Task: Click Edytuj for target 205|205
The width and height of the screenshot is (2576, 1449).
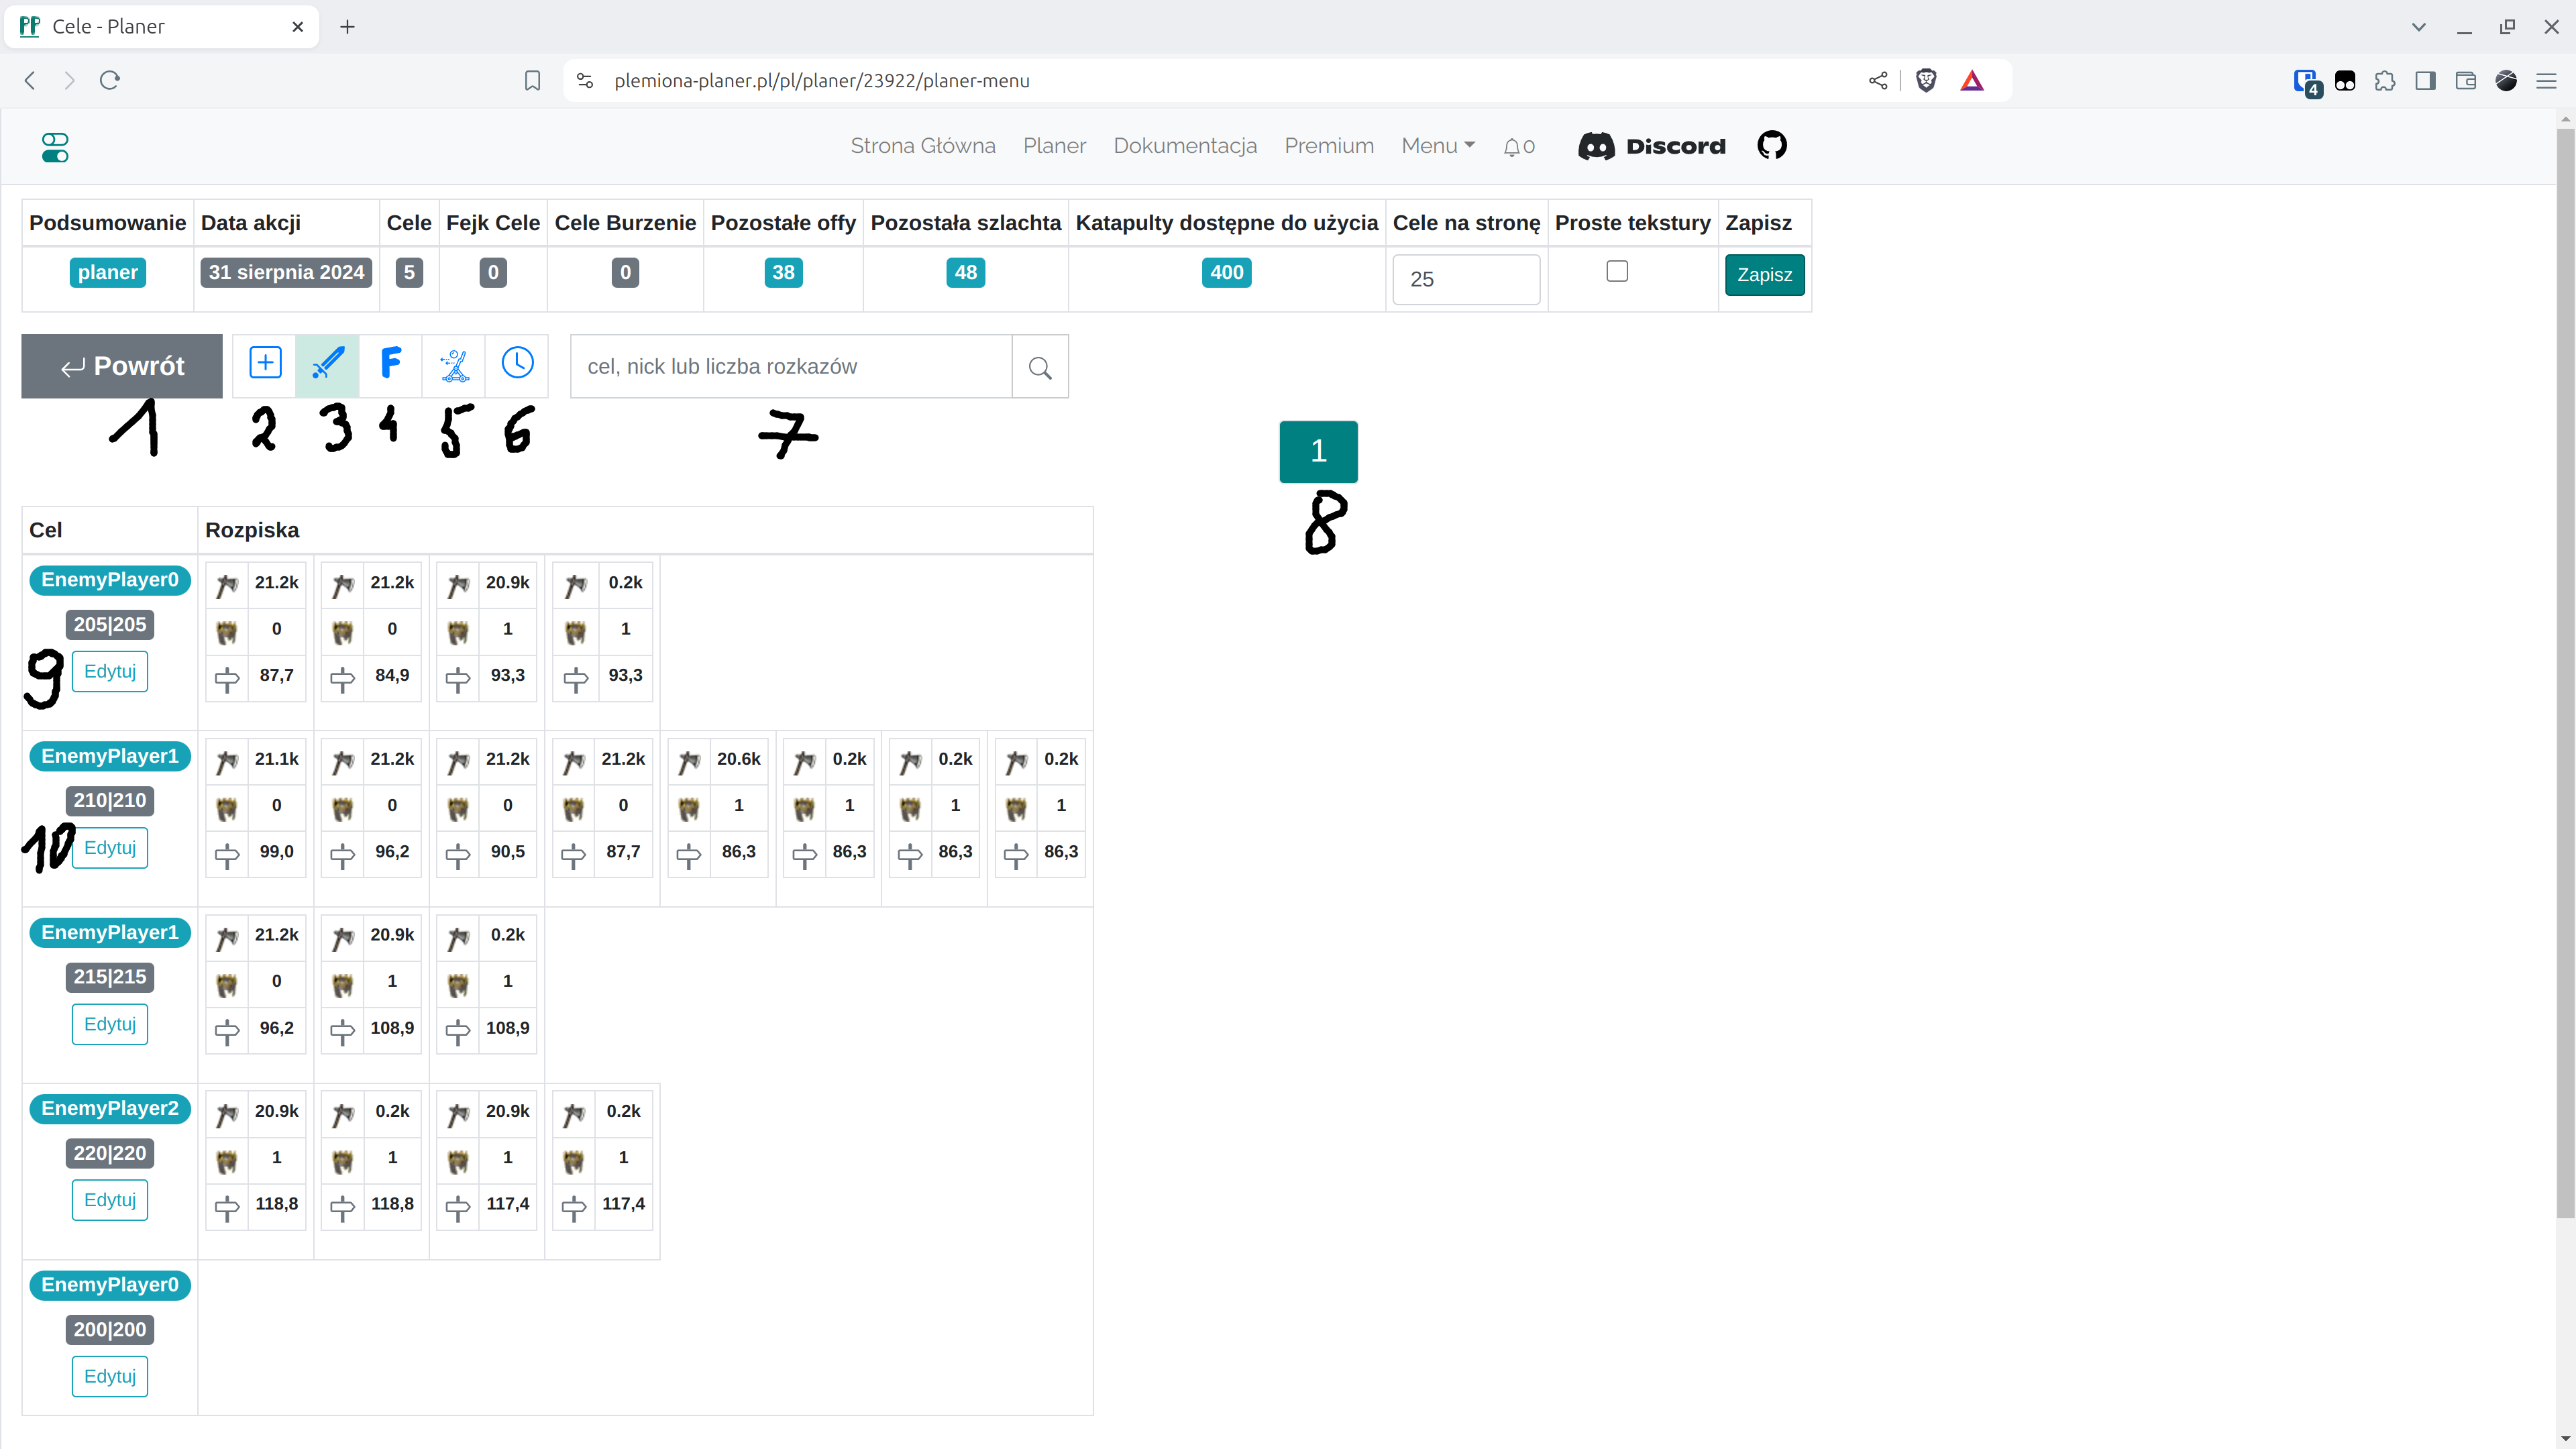Action: pos(110,671)
